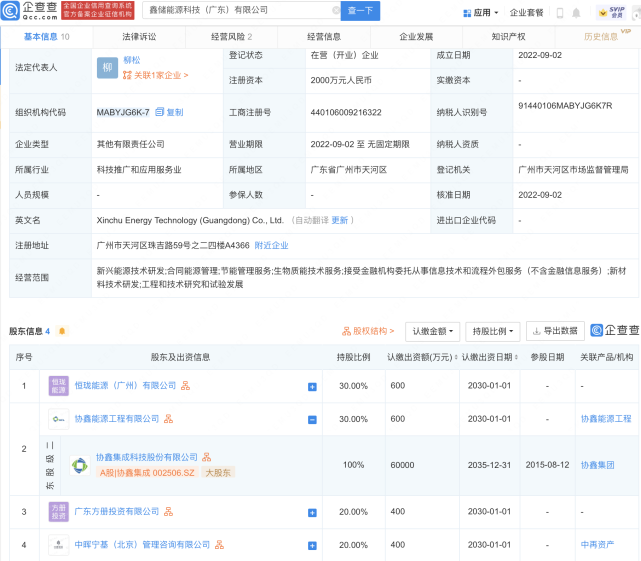Switch to the 知识产权 tab
641x561 pixels.
(508, 36)
